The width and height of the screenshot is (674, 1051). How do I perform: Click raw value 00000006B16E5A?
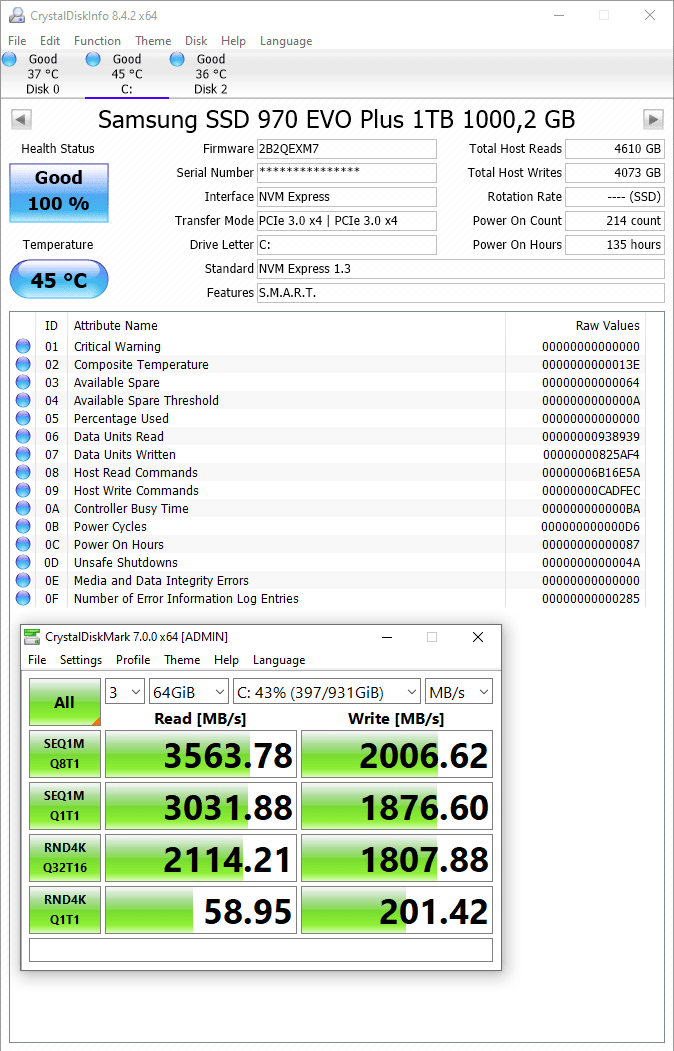tap(591, 473)
